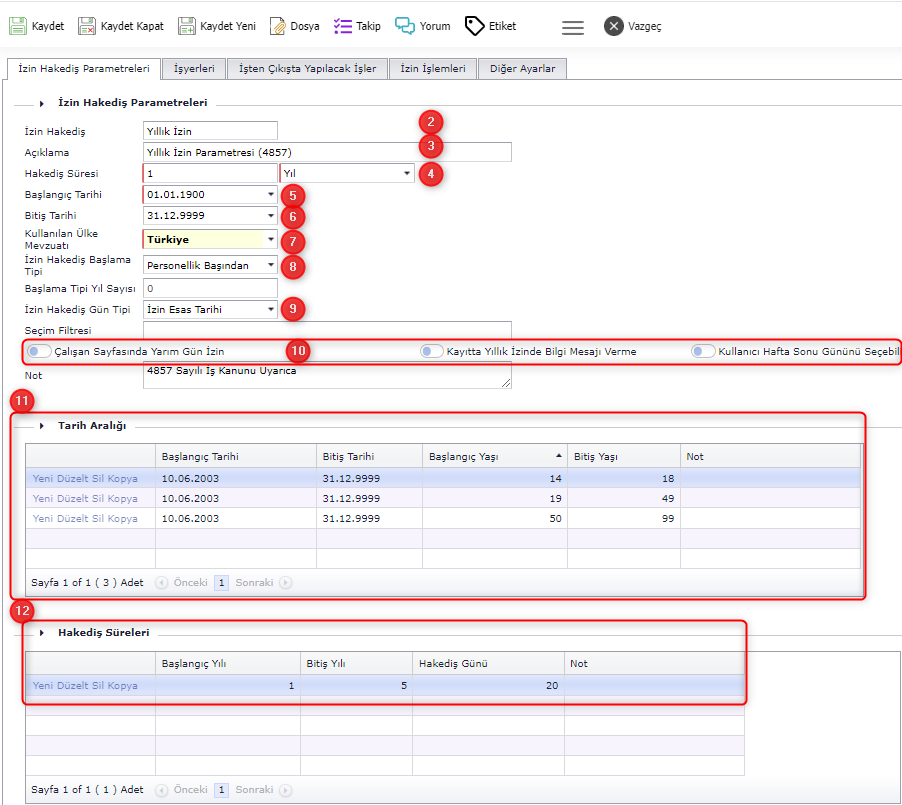Click the Not textarea resize grip
The width and height of the screenshot is (902, 805).
pyautogui.click(x=506, y=383)
